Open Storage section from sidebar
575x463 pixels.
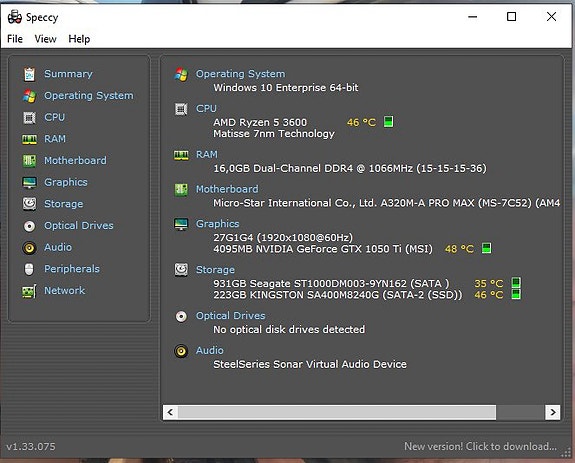click(x=63, y=204)
